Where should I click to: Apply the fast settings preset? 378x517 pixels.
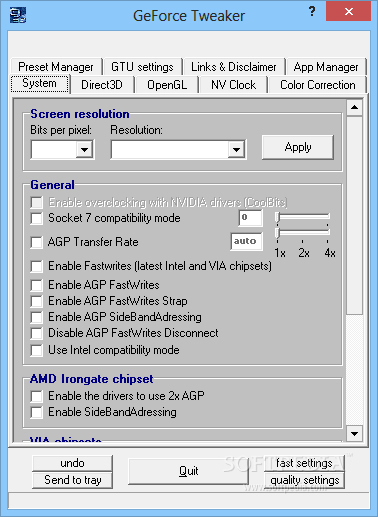tap(304, 463)
